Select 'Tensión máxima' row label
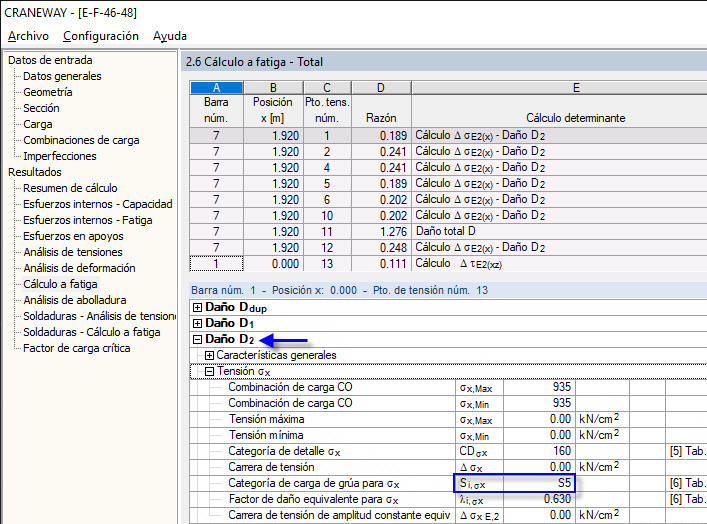707x524 pixels. tap(266, 419)
